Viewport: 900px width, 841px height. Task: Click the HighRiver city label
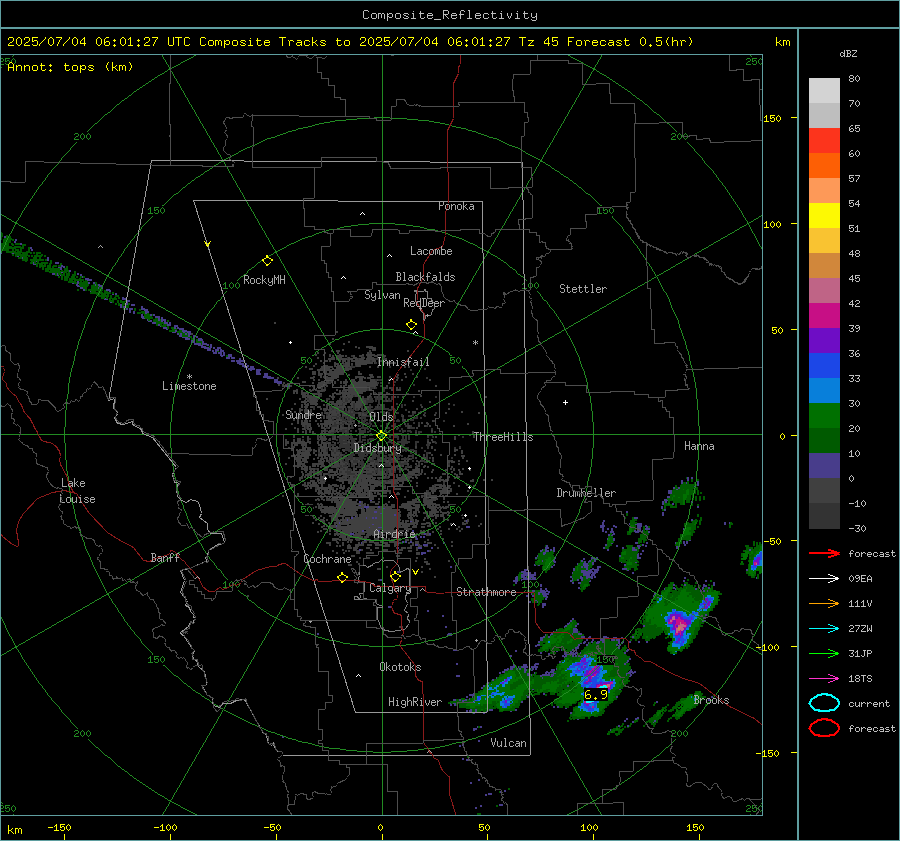coord(415,702)
